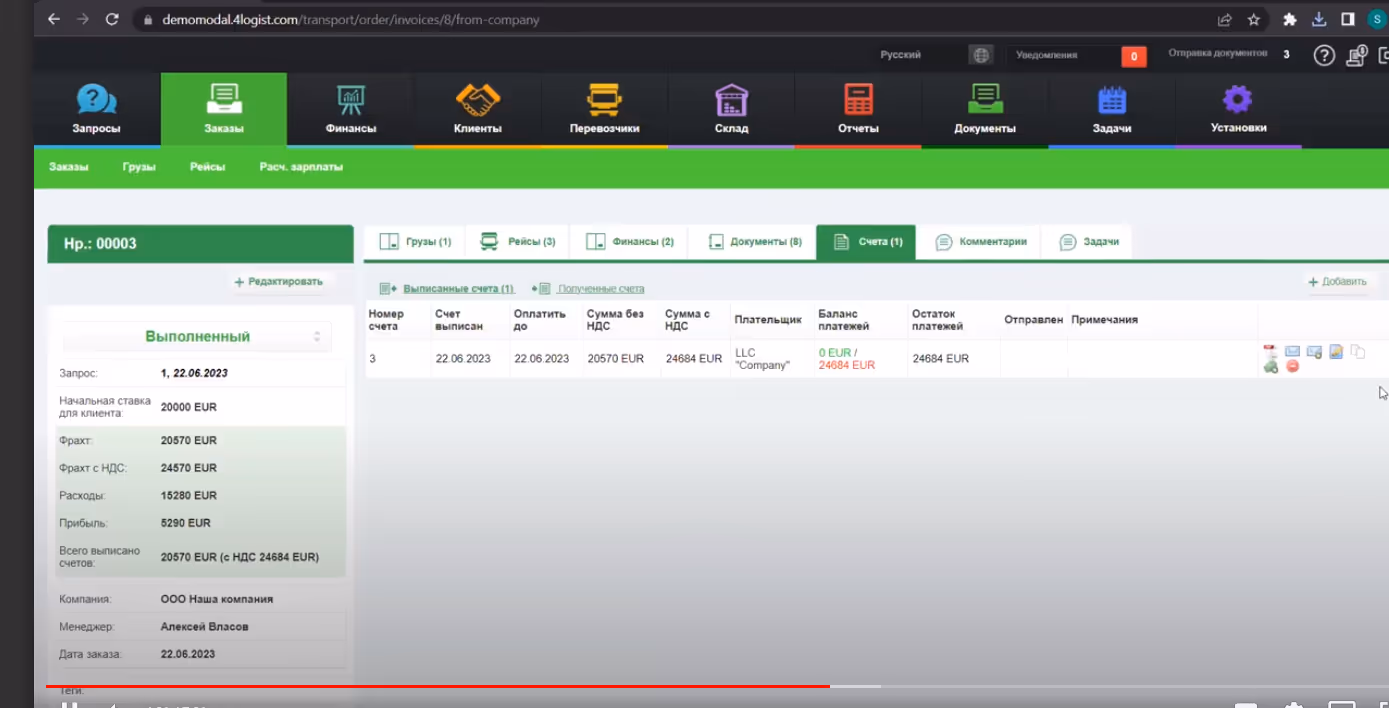This screenshot has height=708, width=1389.
Task: Open the browser side panel icon
Action: tap(1348, 19)
